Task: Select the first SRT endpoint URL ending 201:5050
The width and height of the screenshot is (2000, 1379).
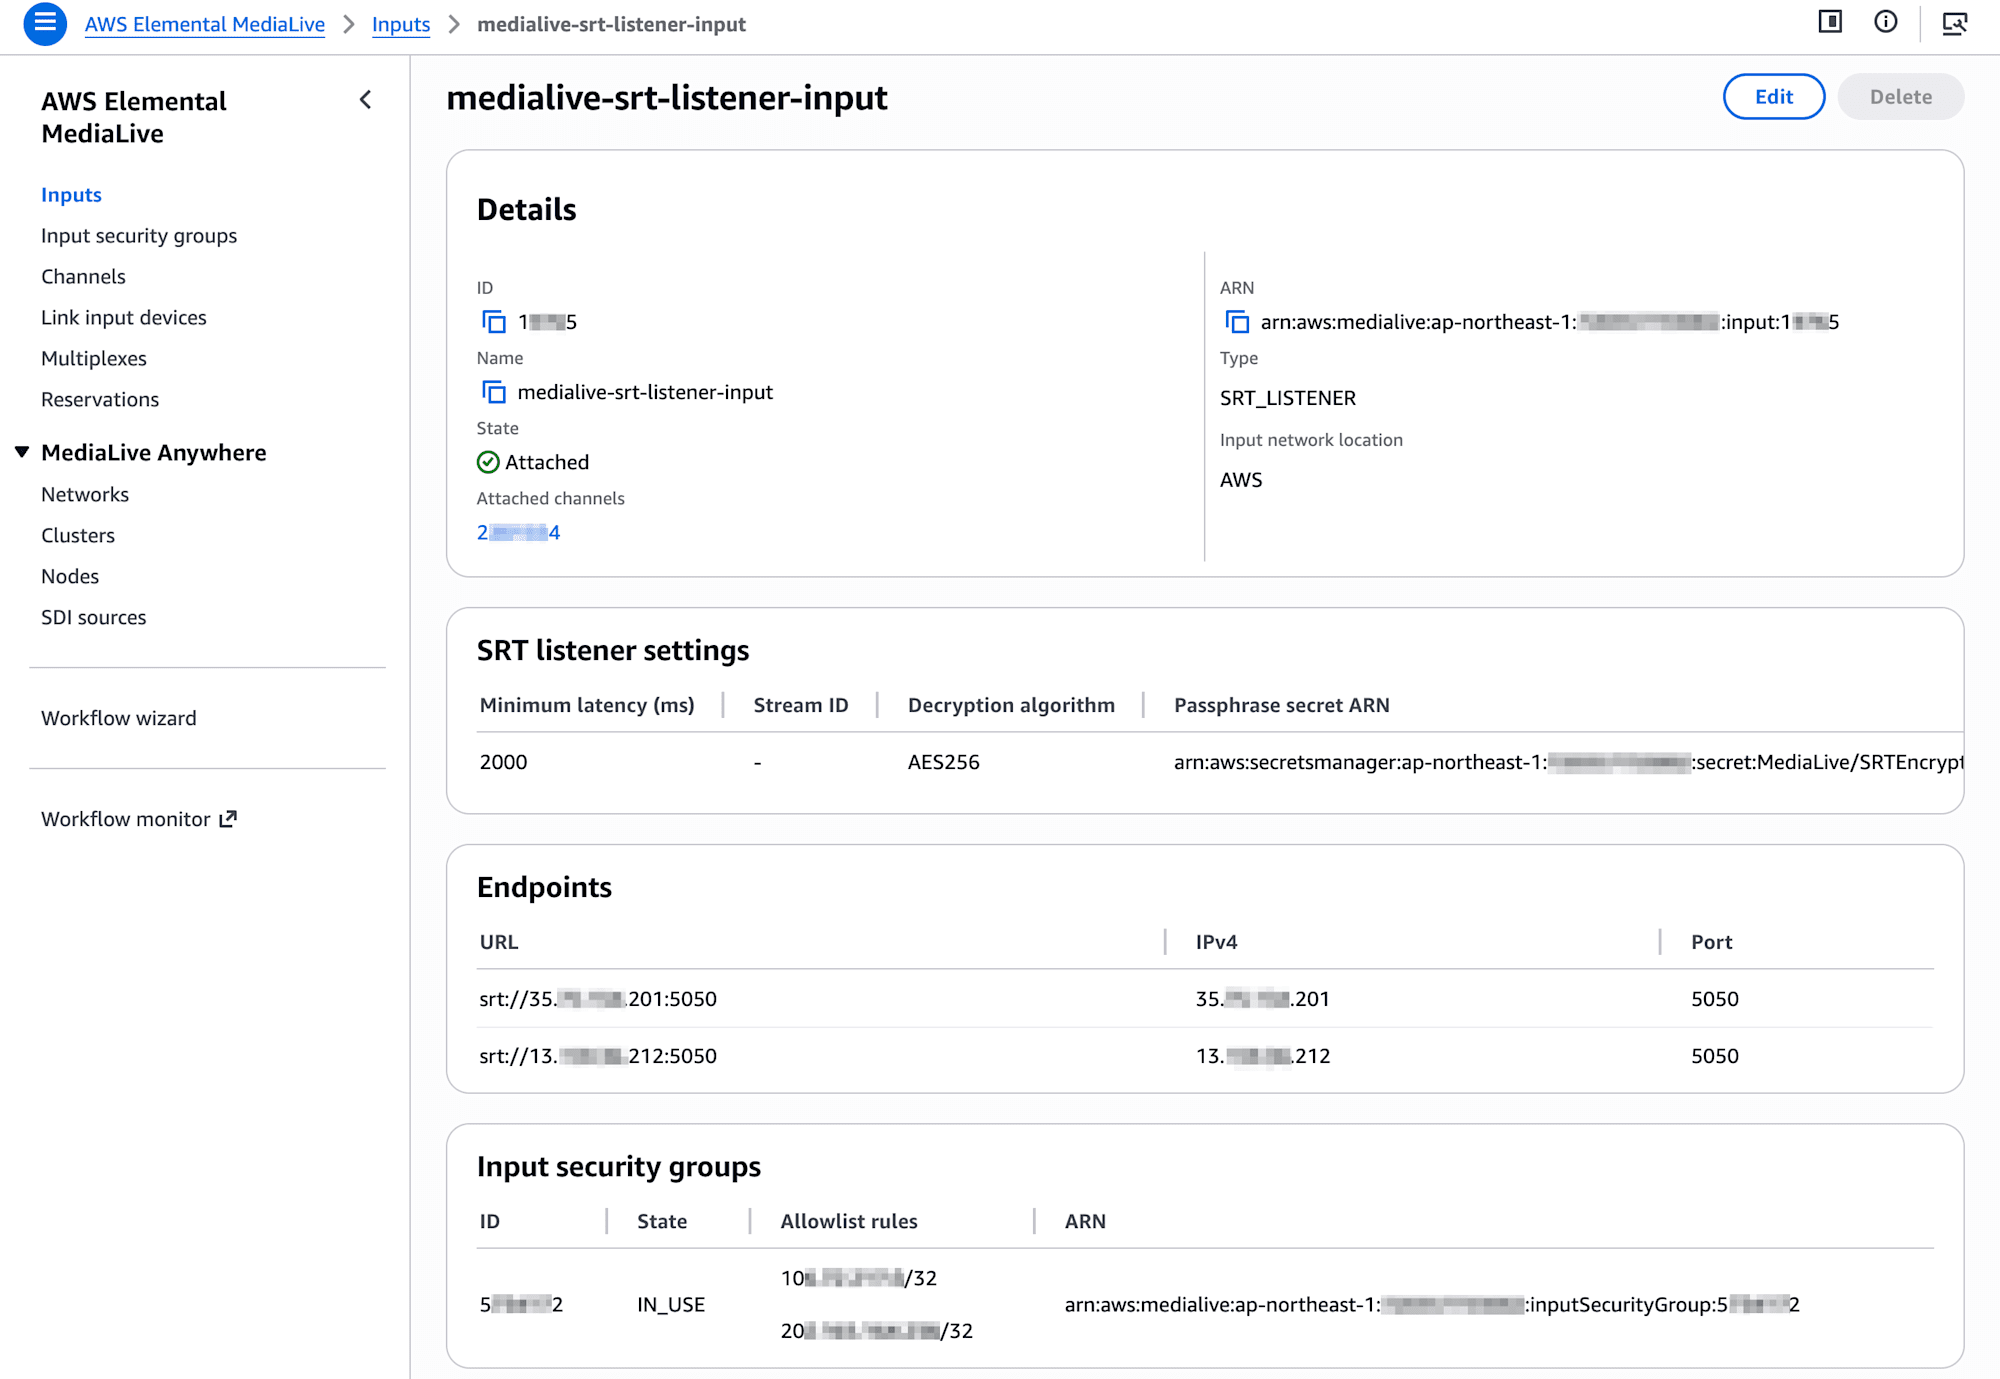Action: [x=598, y=999]
